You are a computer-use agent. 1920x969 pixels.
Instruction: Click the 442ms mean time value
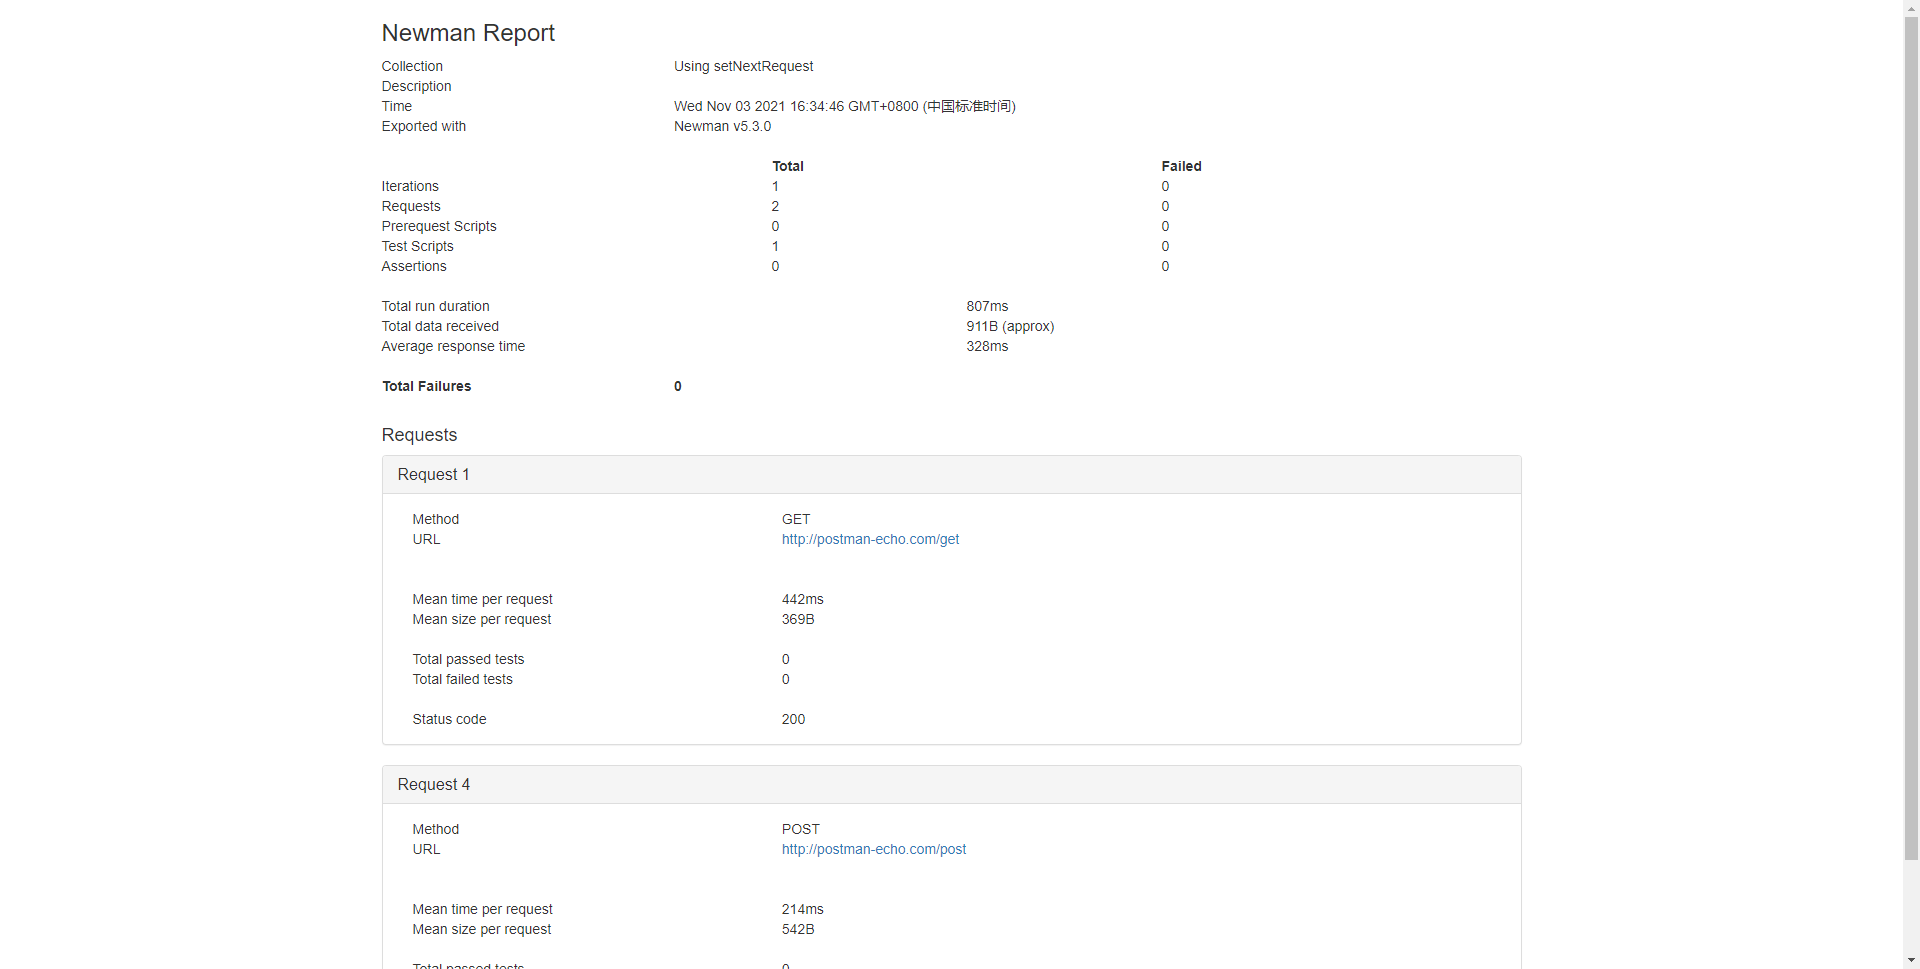[802, 599]
